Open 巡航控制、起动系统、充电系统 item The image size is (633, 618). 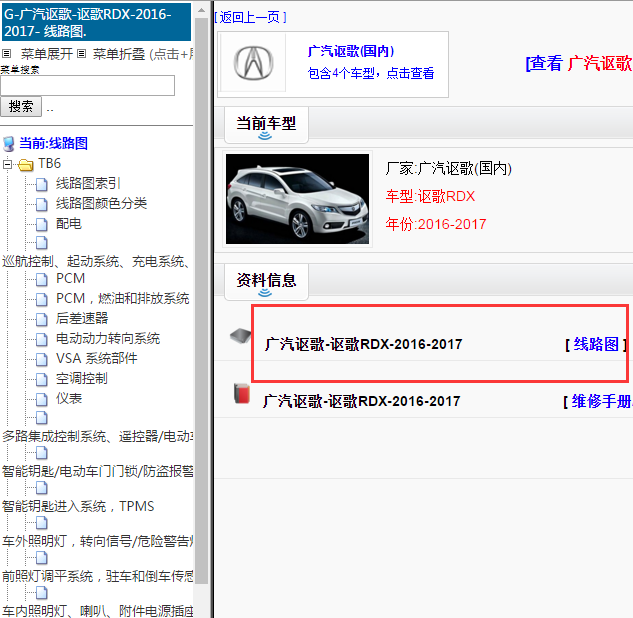point(96,262)
